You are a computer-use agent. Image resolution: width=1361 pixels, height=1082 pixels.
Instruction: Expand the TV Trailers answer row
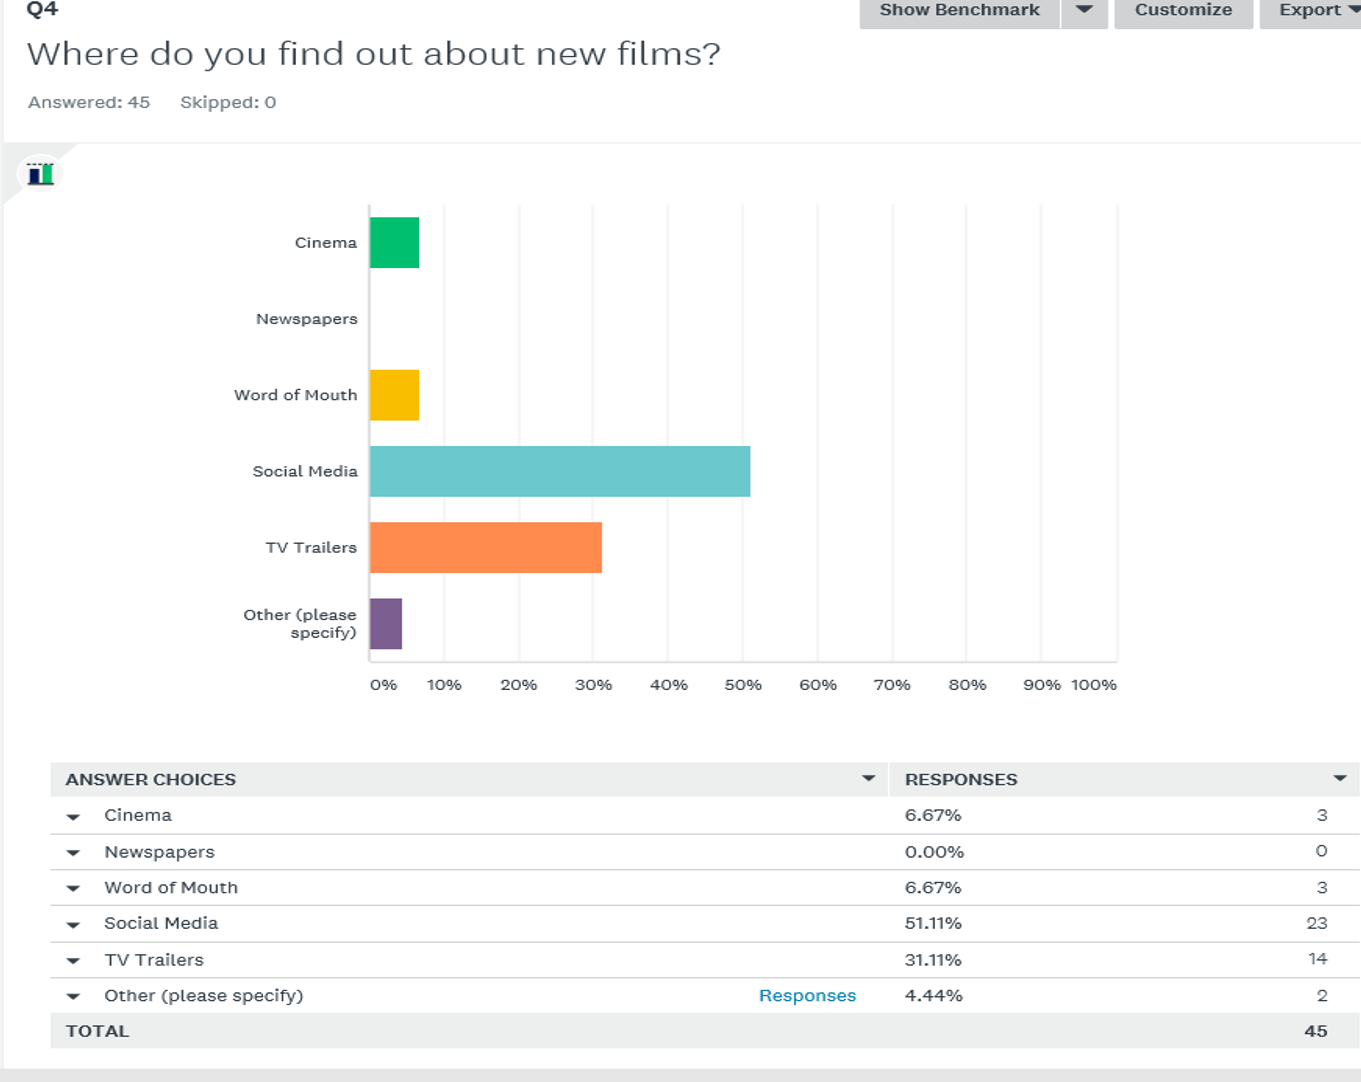pos(74,959)
